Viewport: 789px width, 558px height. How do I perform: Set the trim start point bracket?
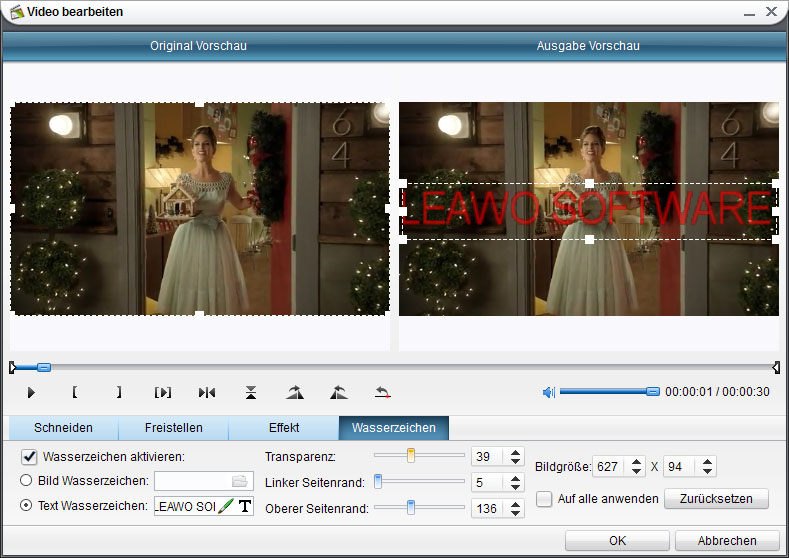[75, 393]
